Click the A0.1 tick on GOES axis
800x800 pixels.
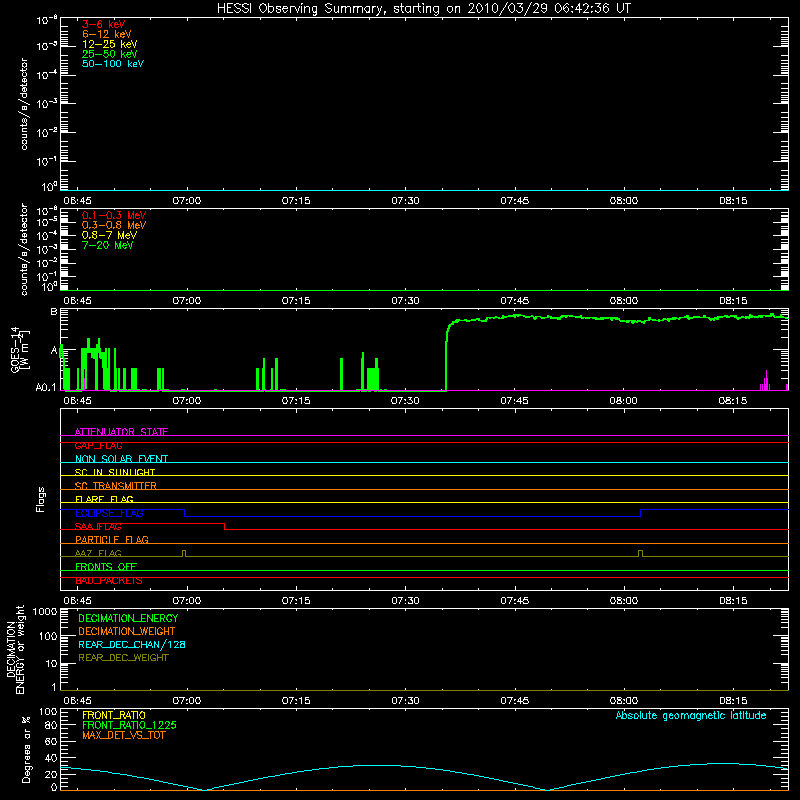click(x=46, y=388)
